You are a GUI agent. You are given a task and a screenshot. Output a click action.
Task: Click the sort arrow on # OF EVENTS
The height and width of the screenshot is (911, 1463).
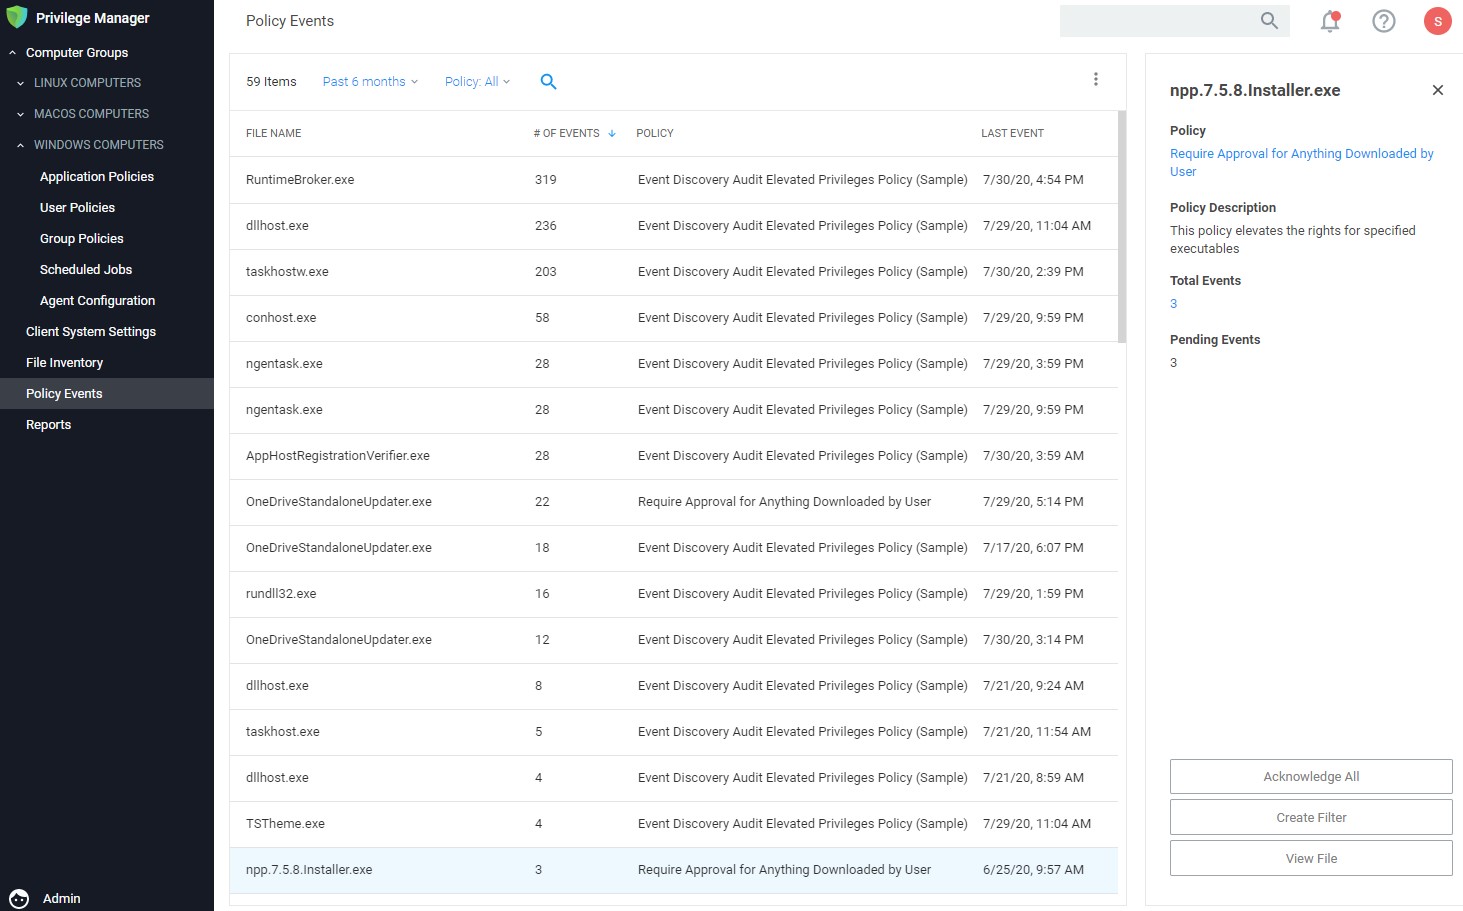[x=612, y=133]
